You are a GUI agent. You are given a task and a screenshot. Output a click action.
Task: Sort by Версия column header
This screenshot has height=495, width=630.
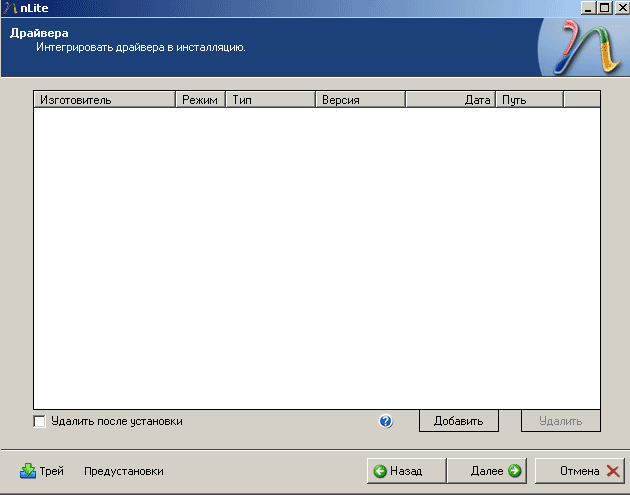click(360, 100)
